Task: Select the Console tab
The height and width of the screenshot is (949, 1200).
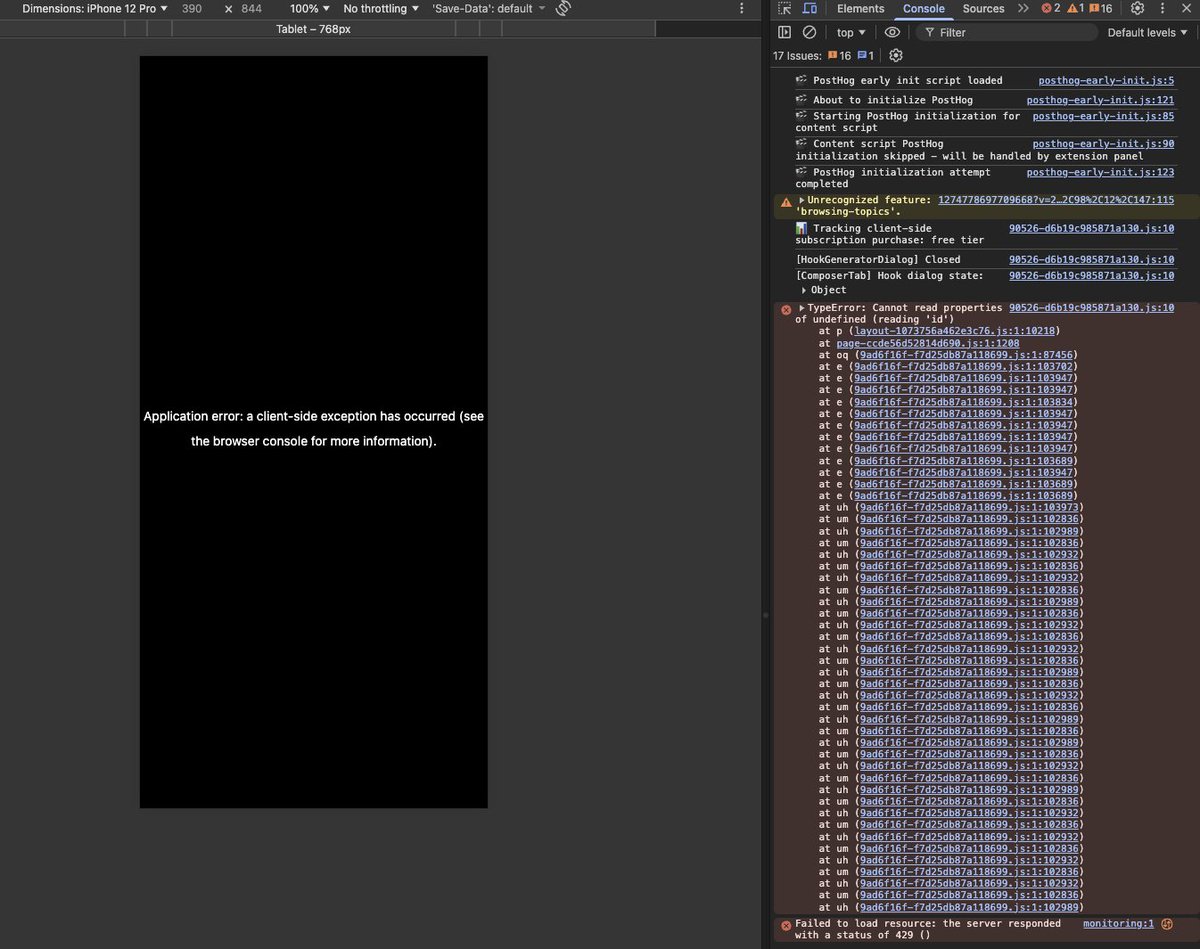Action: (923, 8)
